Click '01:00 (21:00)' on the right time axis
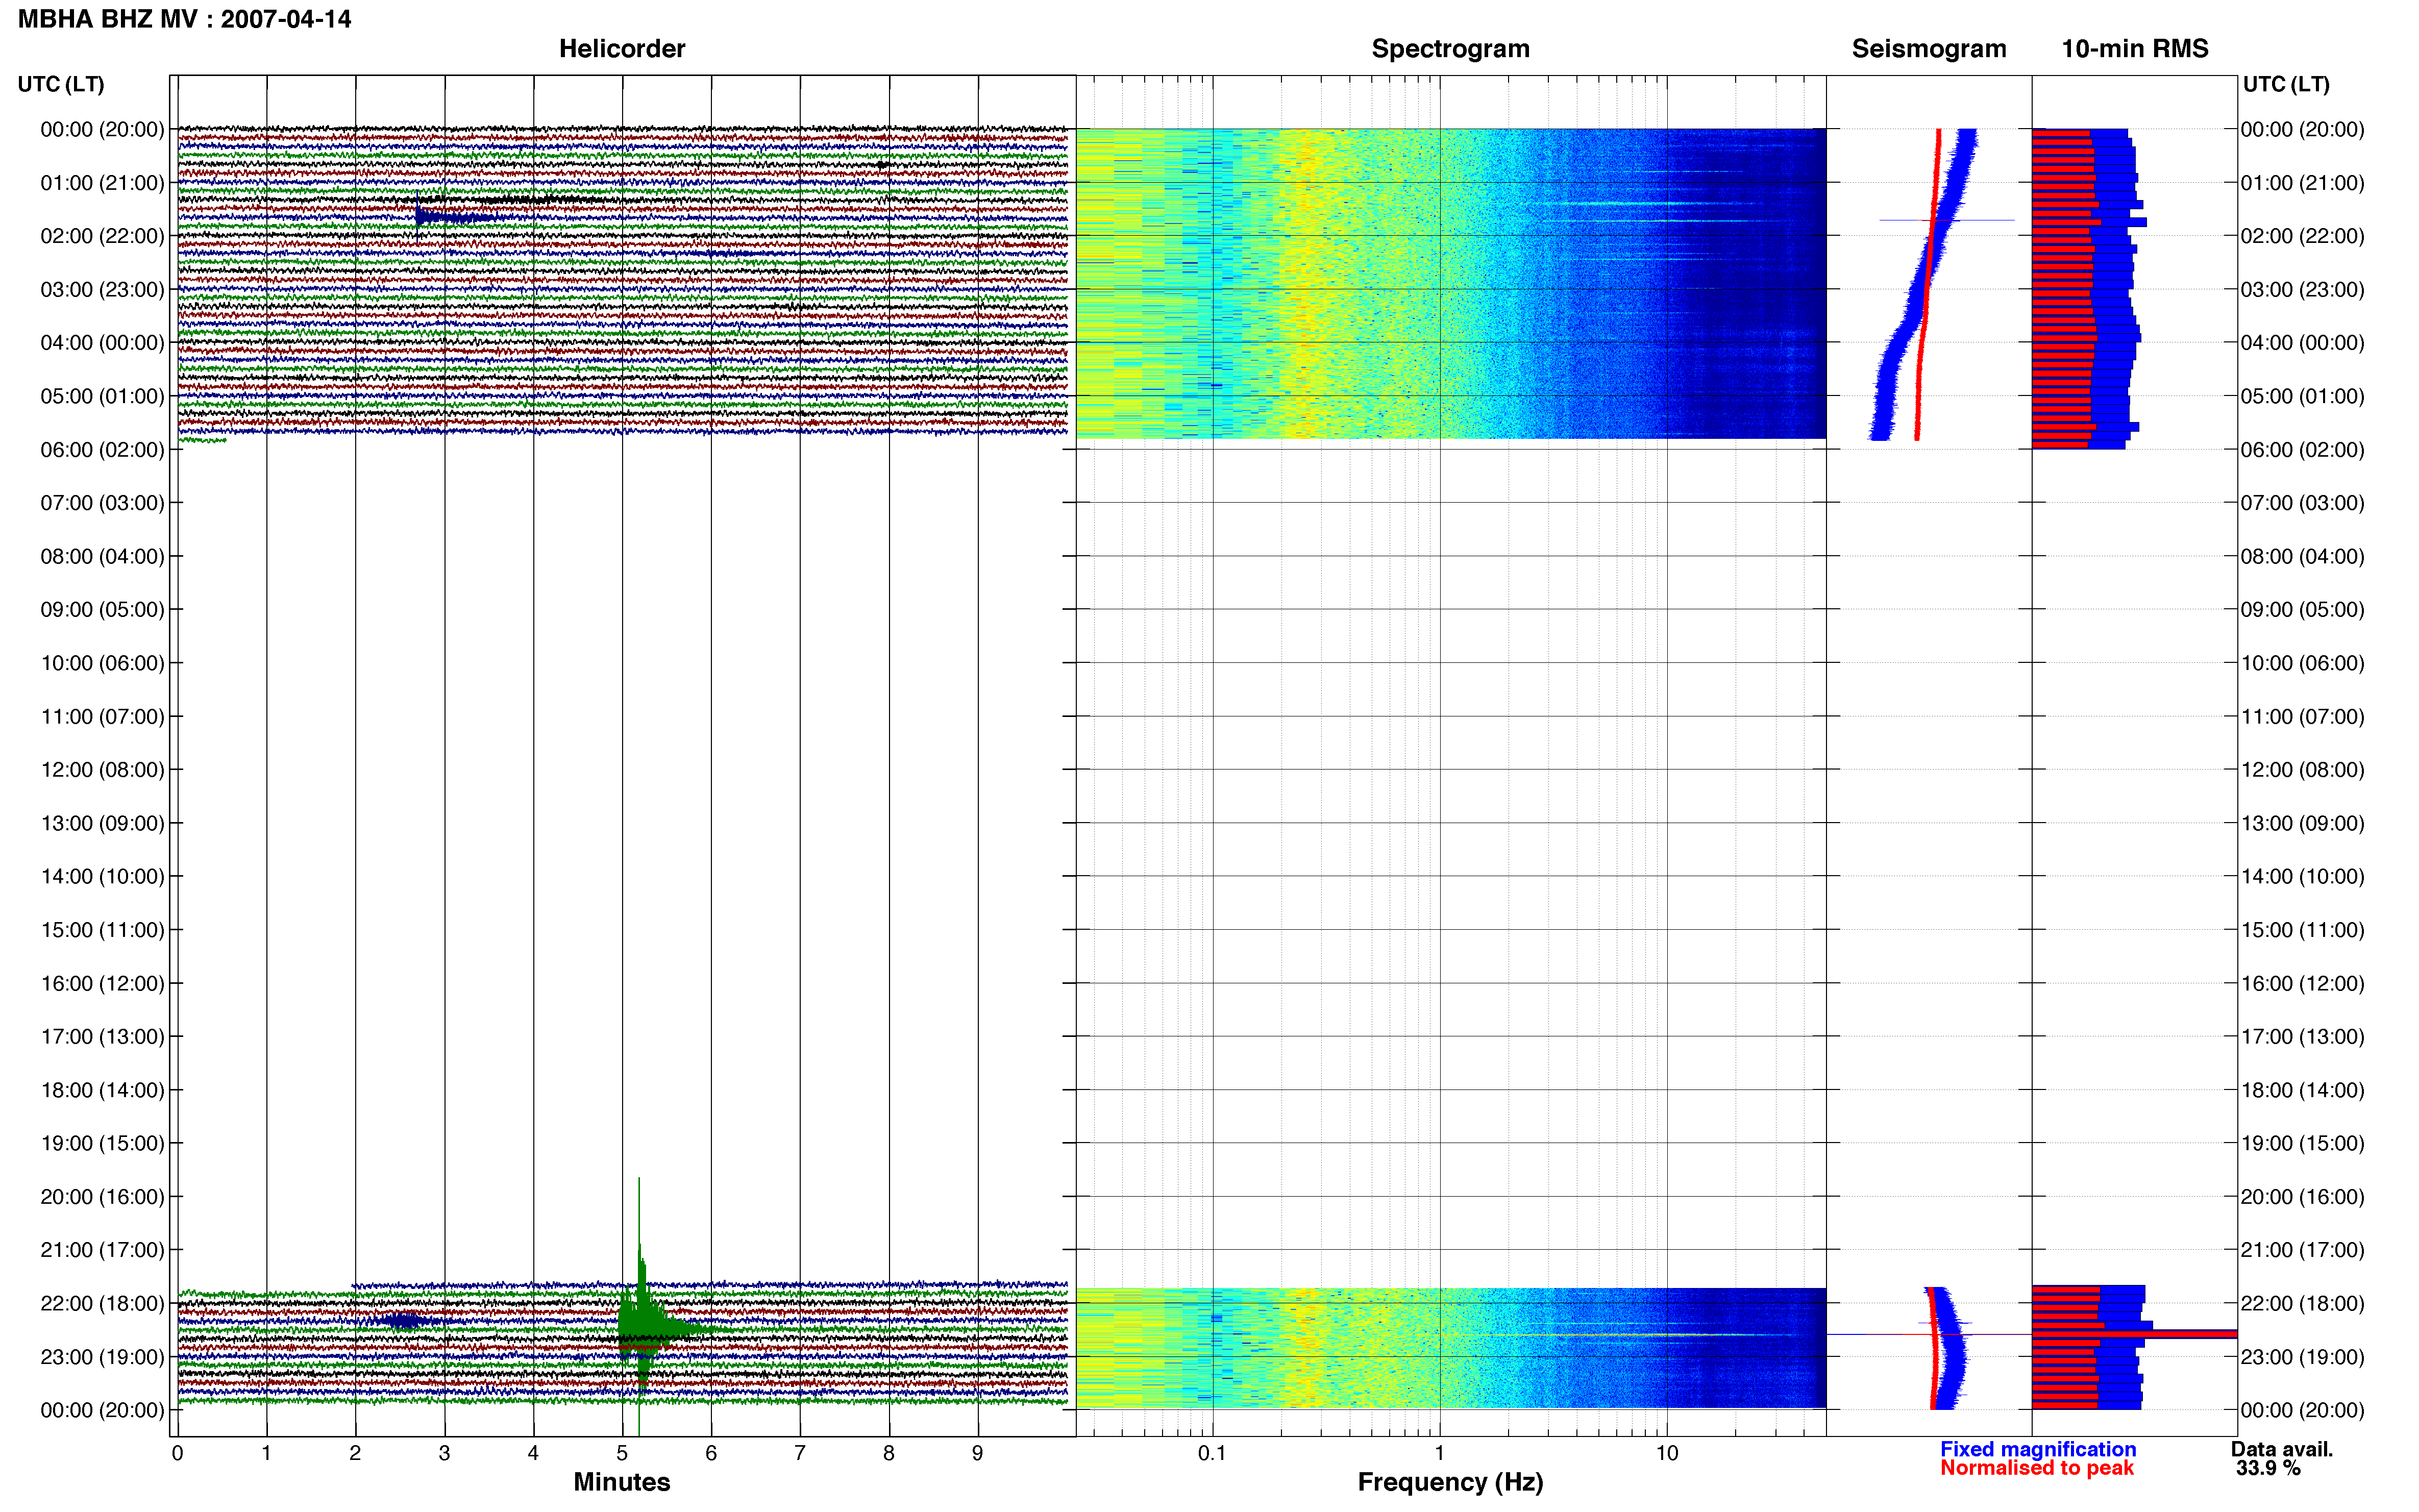2419x1512 pixels. [x=2302, y=183]
